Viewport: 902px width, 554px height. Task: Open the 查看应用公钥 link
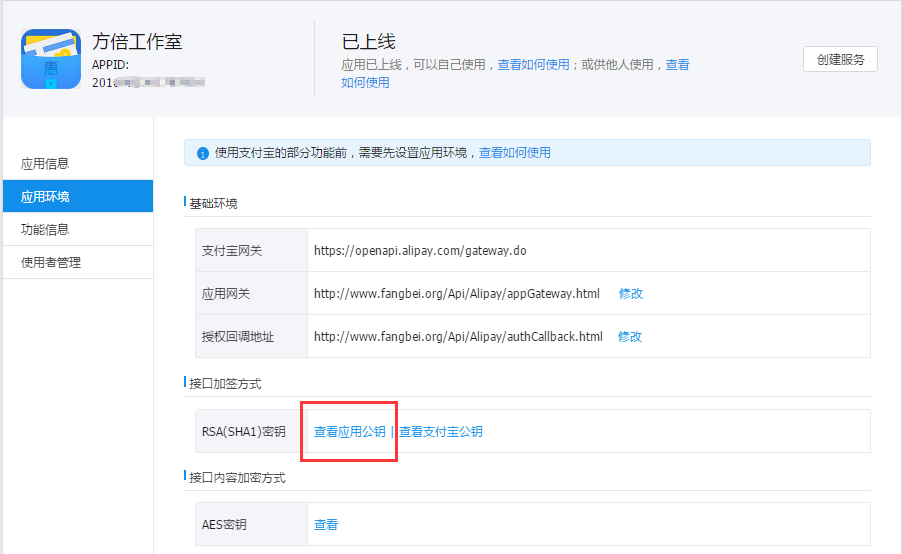click(x=350, y=431)
